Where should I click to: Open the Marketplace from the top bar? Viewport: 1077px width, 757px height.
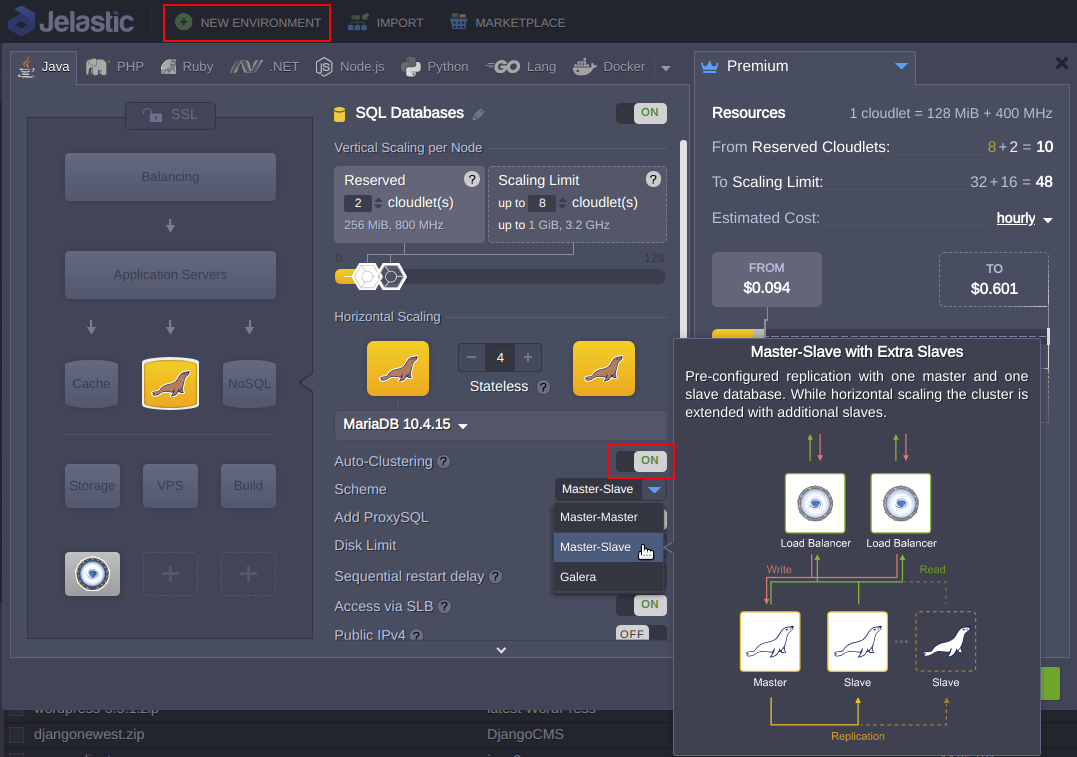507,22
